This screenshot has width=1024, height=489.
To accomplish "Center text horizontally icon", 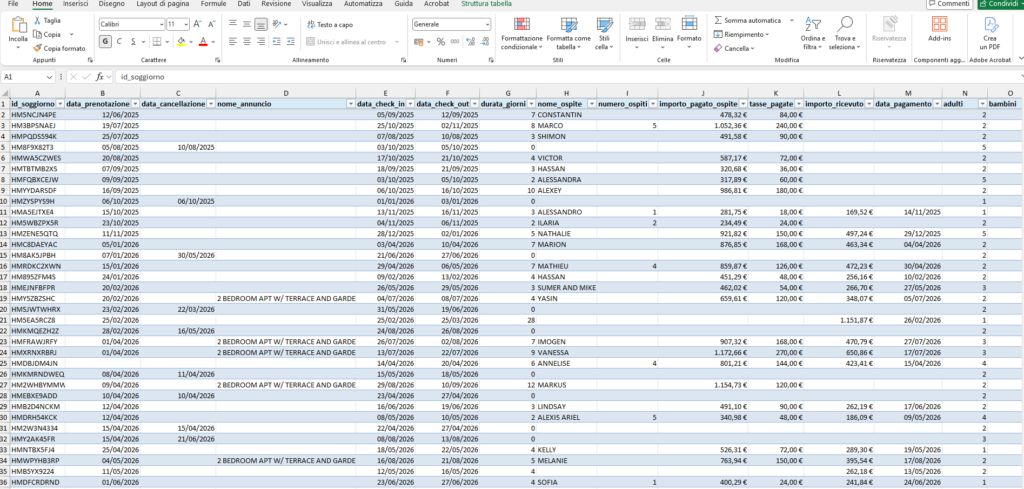I will pos(246,42).
